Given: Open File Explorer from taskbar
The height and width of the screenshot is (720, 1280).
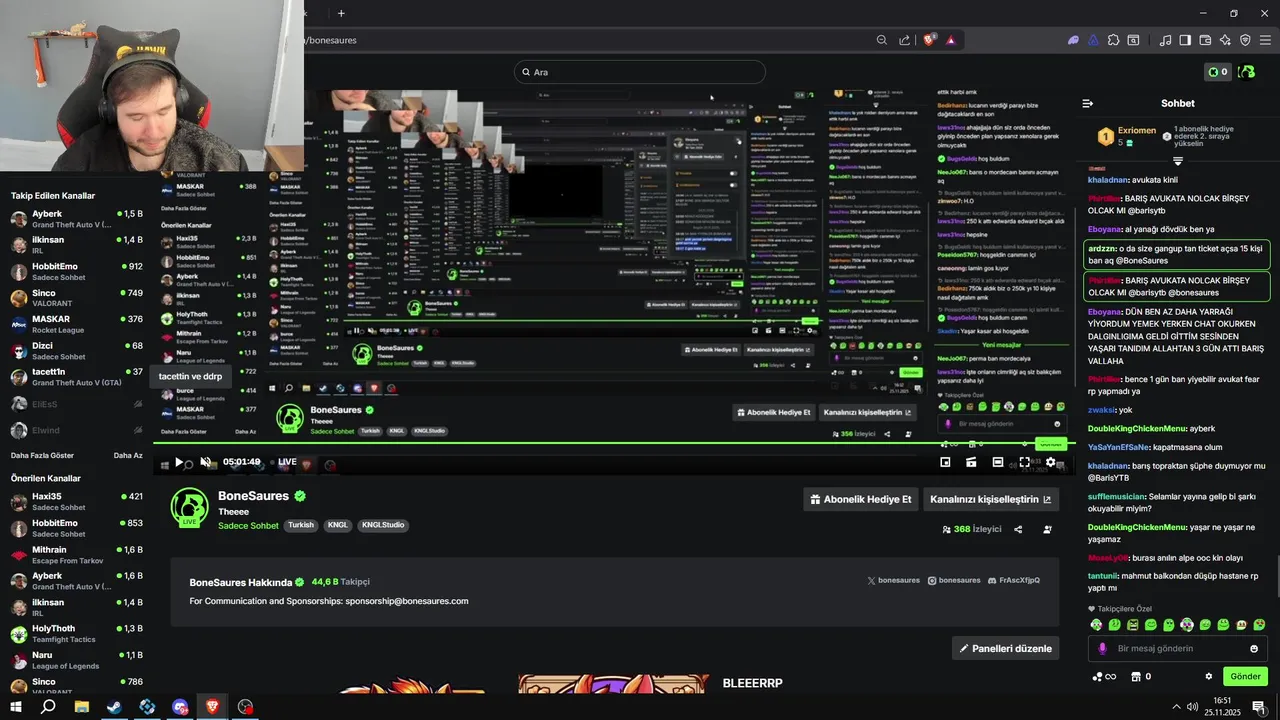Looking at the screenshot, I should 82,707.
